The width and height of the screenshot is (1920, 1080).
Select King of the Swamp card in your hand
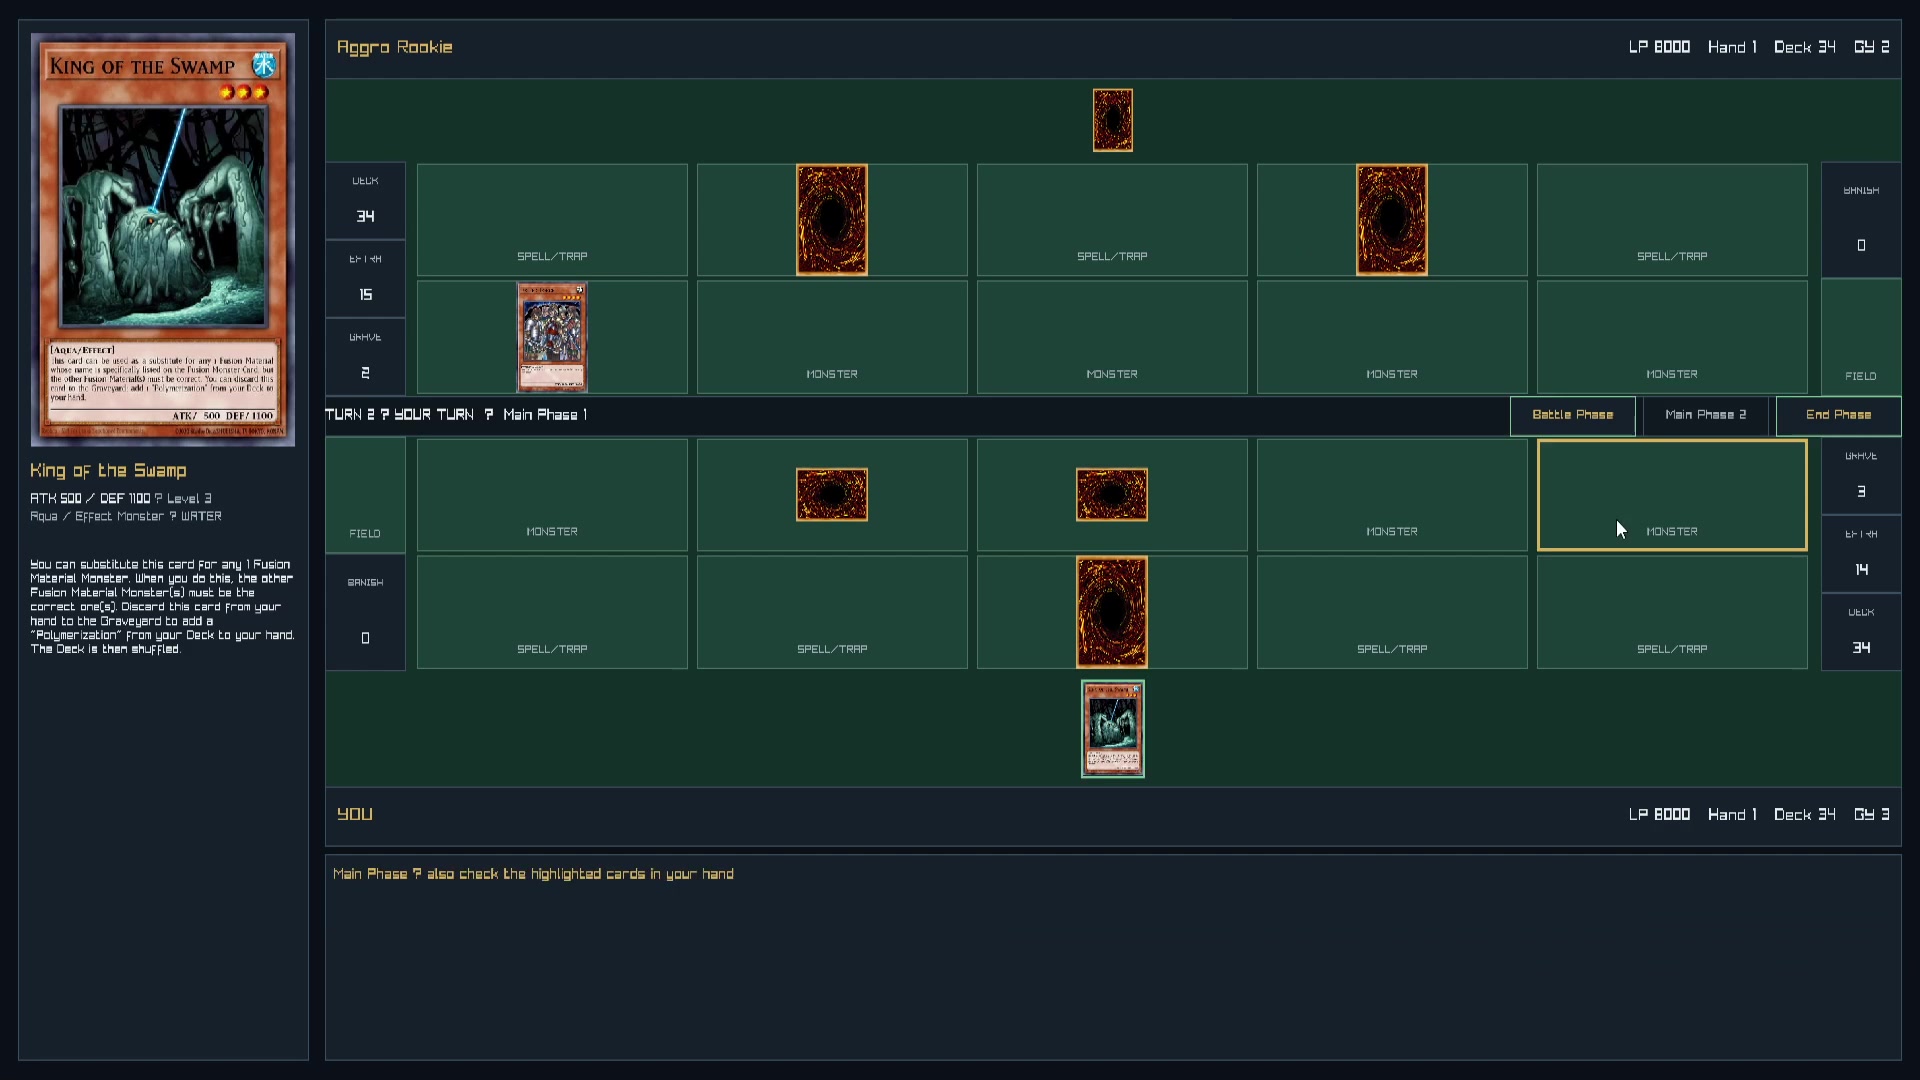click(x=1112, y=729)
